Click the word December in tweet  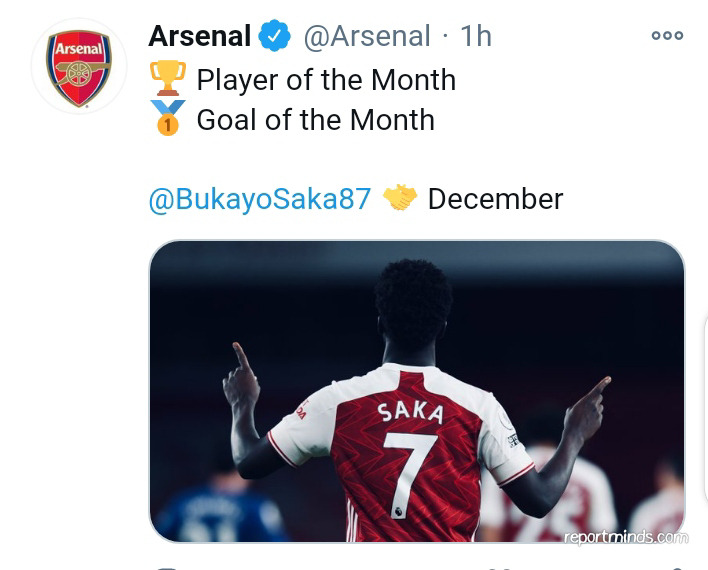coord(495,199)
